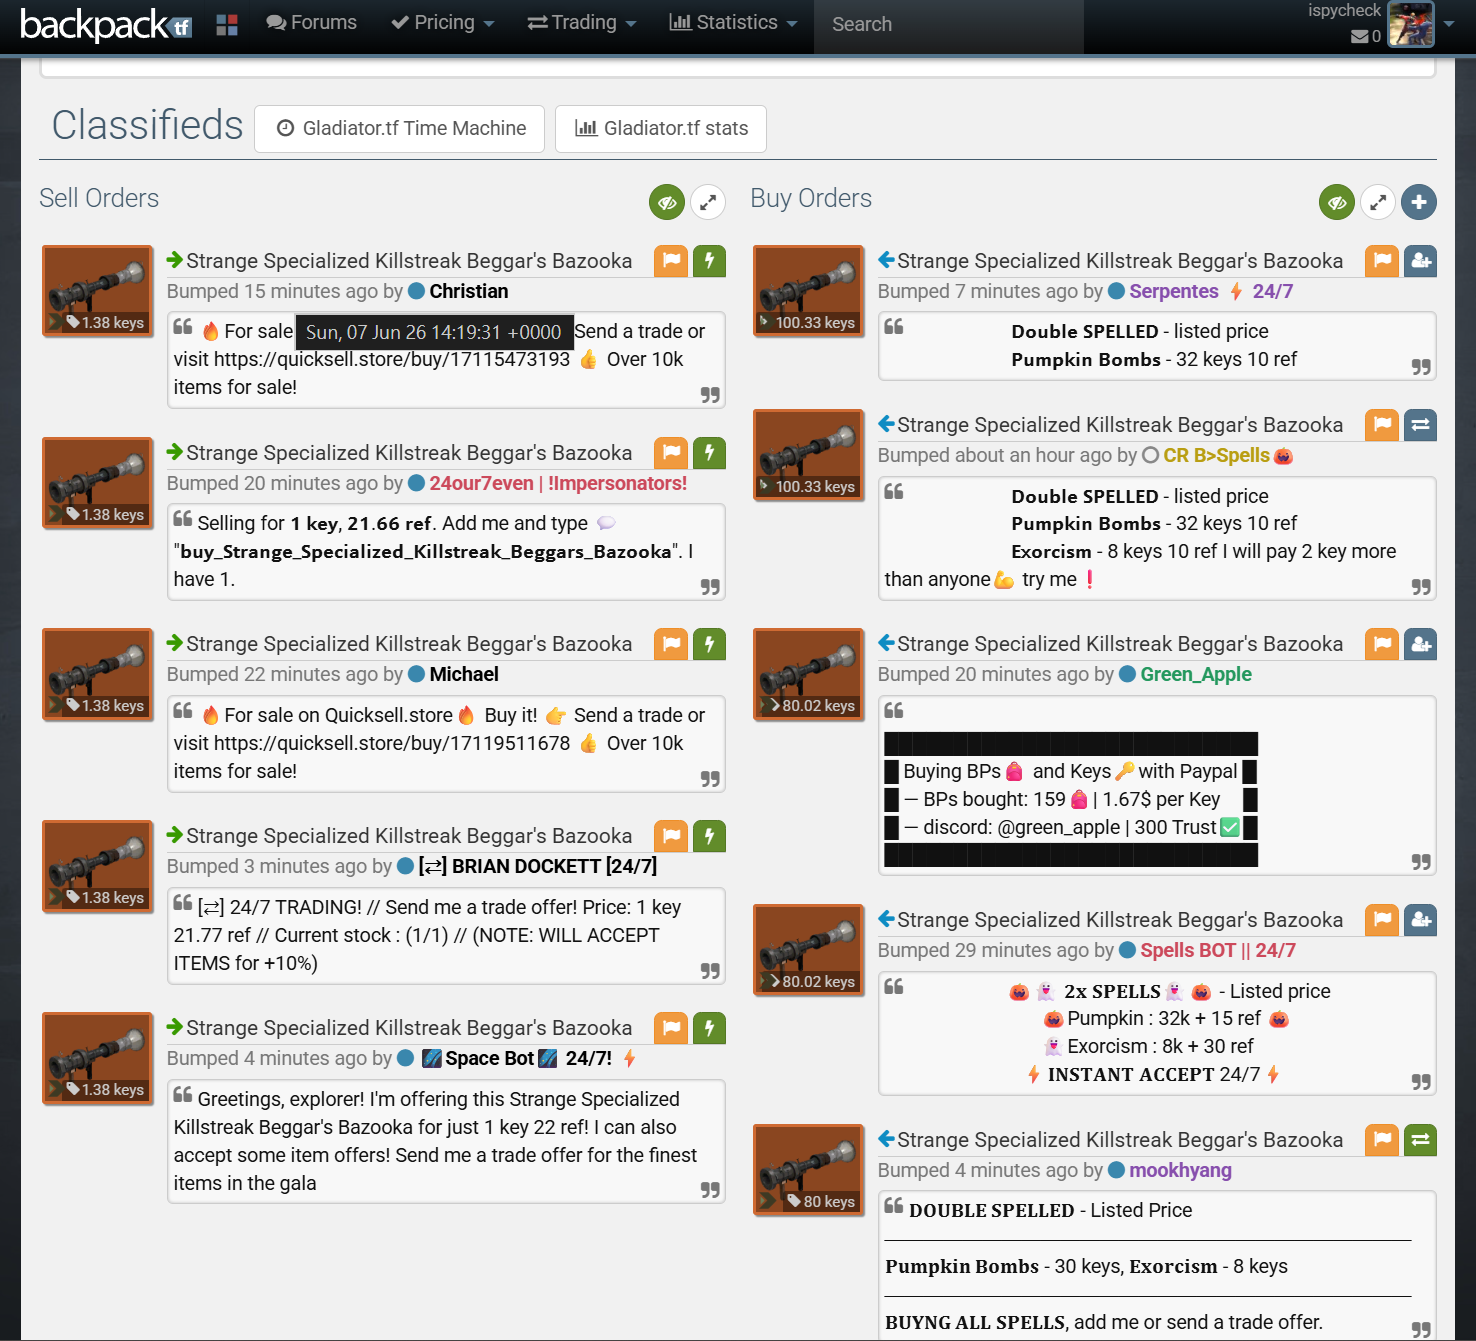Select bazooka thumbnail on Serpentes' 100.33 keys order
Viewport: 1476px width, 1341px height.
(x=808, y=291)
